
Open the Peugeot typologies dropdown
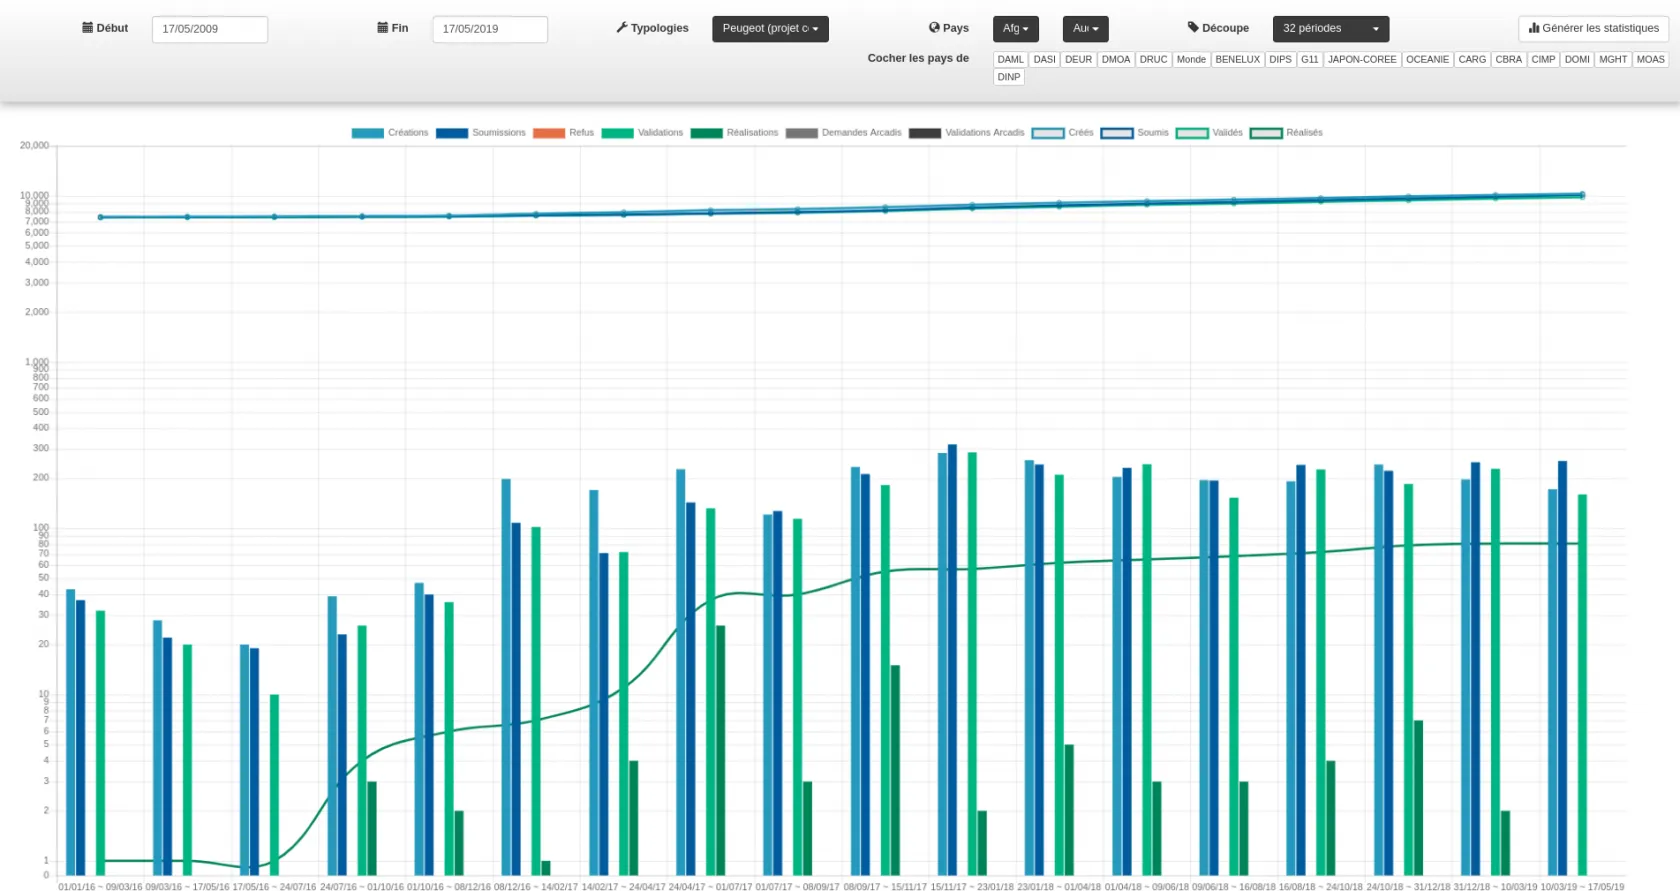pyautogui.click(x=770, y=29)
